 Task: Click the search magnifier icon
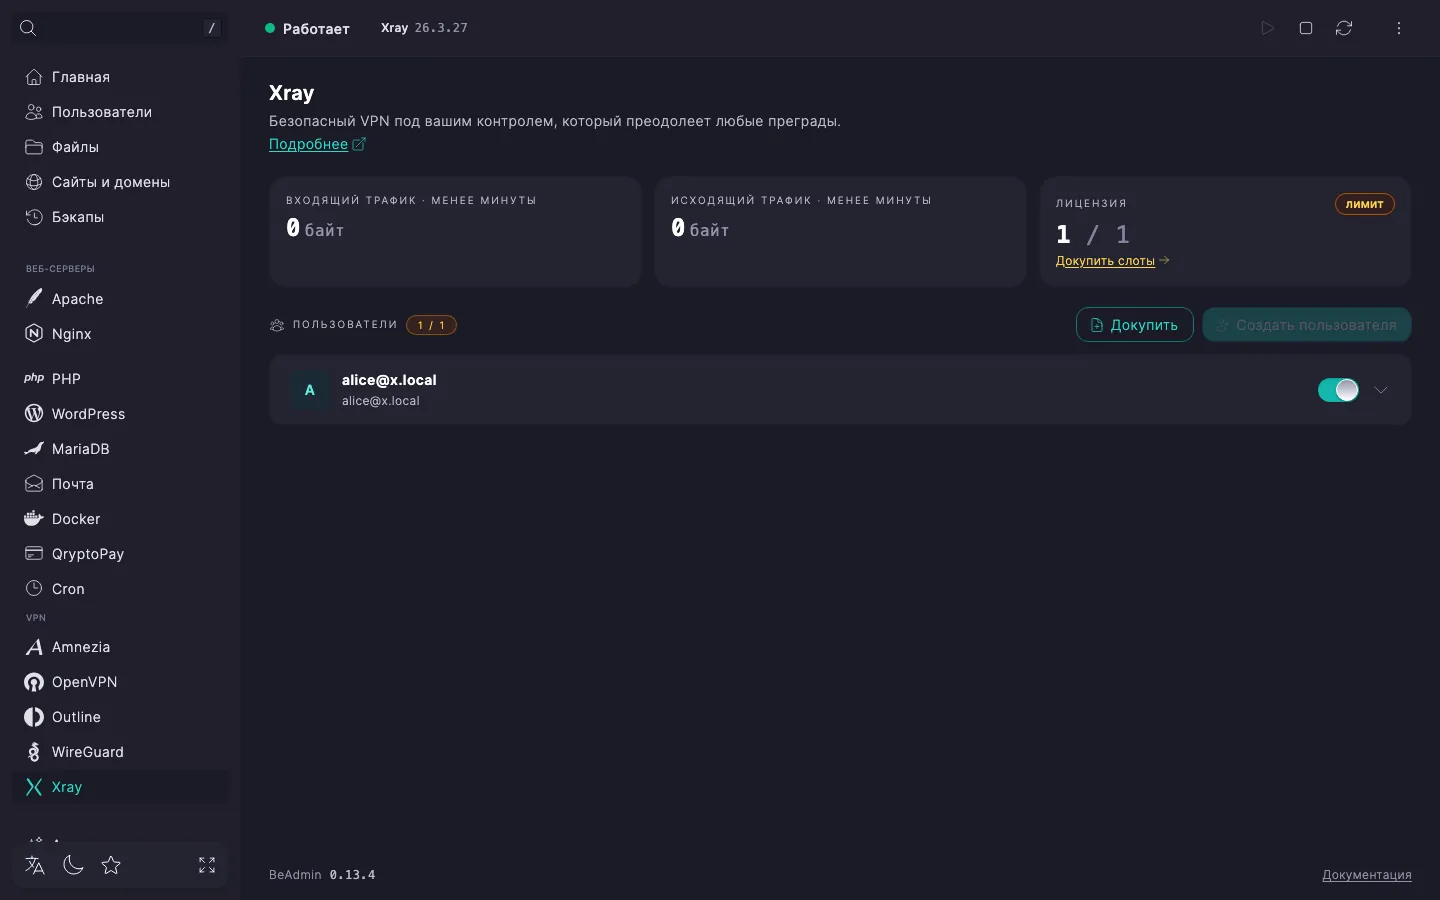pyautogui.click(x=28, y=28)
